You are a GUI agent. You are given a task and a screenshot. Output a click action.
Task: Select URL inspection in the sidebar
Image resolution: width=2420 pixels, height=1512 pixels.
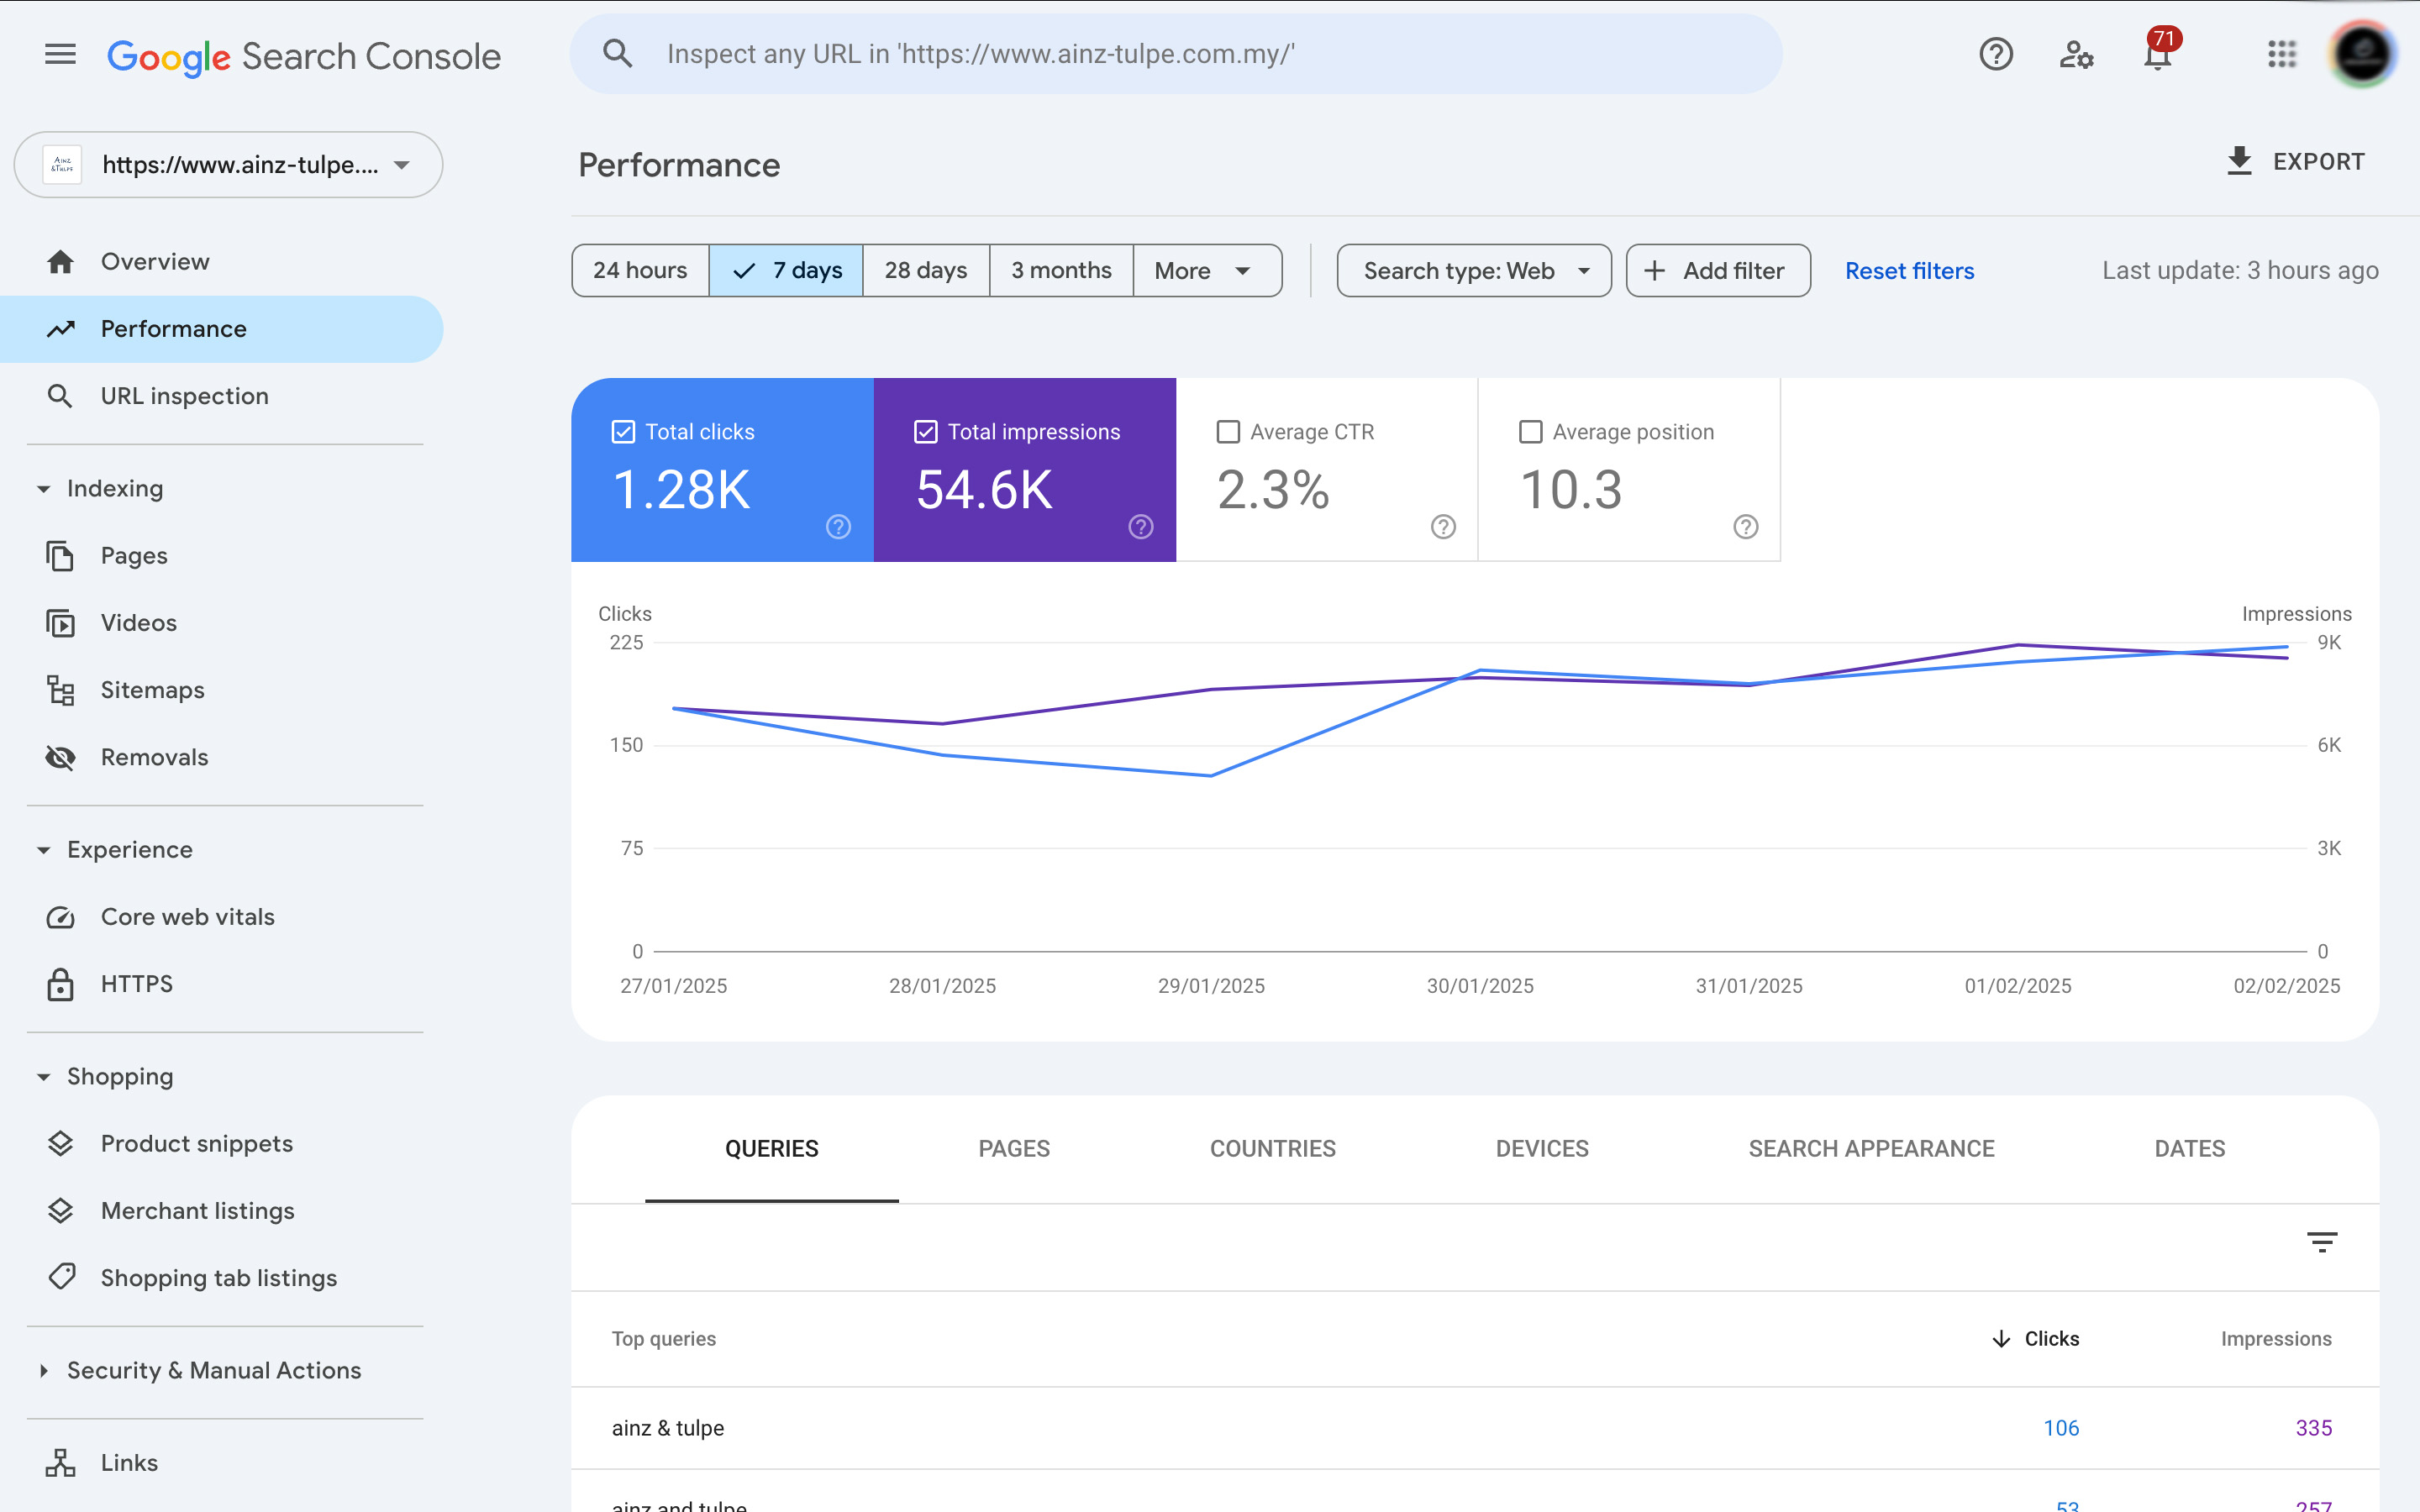[x=184, y=395]
